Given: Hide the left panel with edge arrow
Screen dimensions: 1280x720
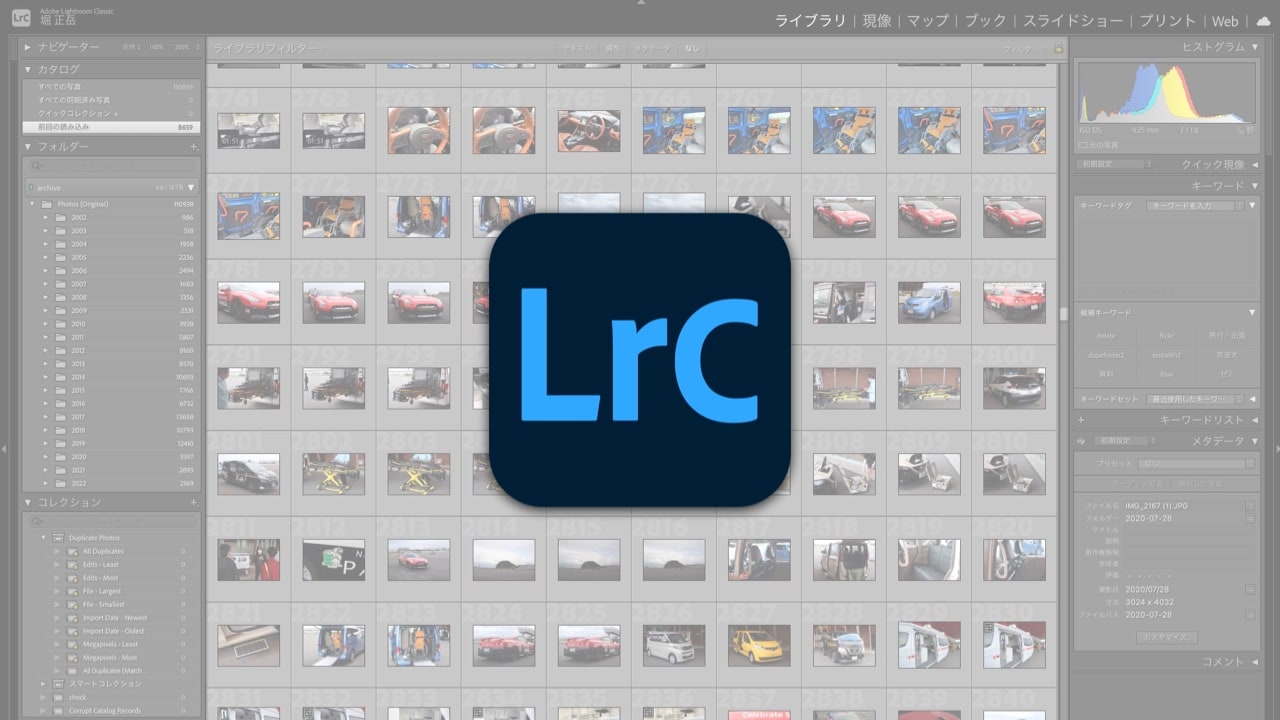Looking at the screenshot, I should [5, 449].
